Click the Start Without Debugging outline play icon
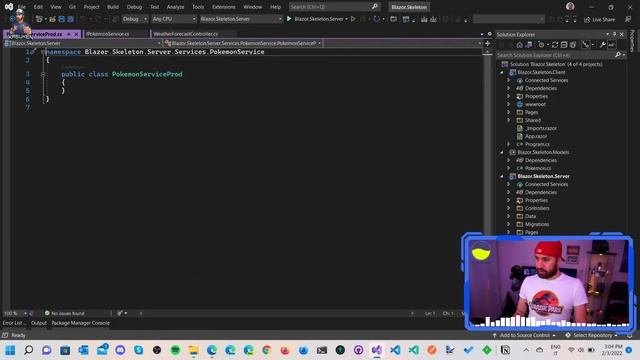Screen dimensions: 640x360 (x=353, y=19)
